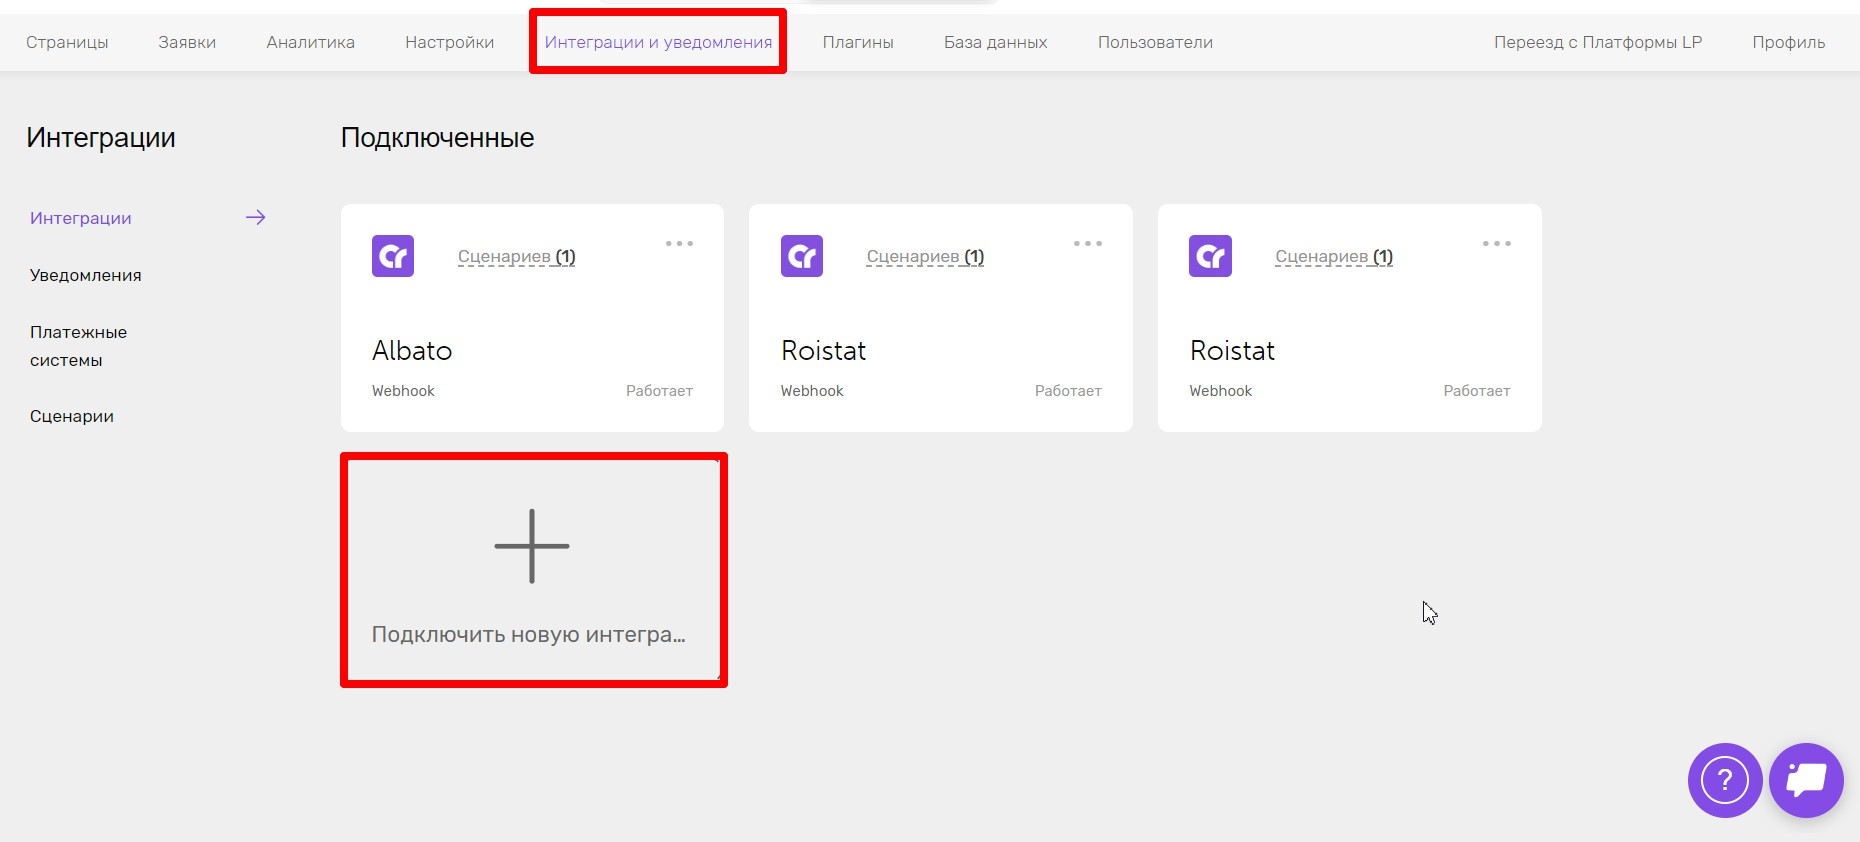1860x842 pixels.
Task: Click the Работает status on the Albato card
Action: (x=659, y=391)
